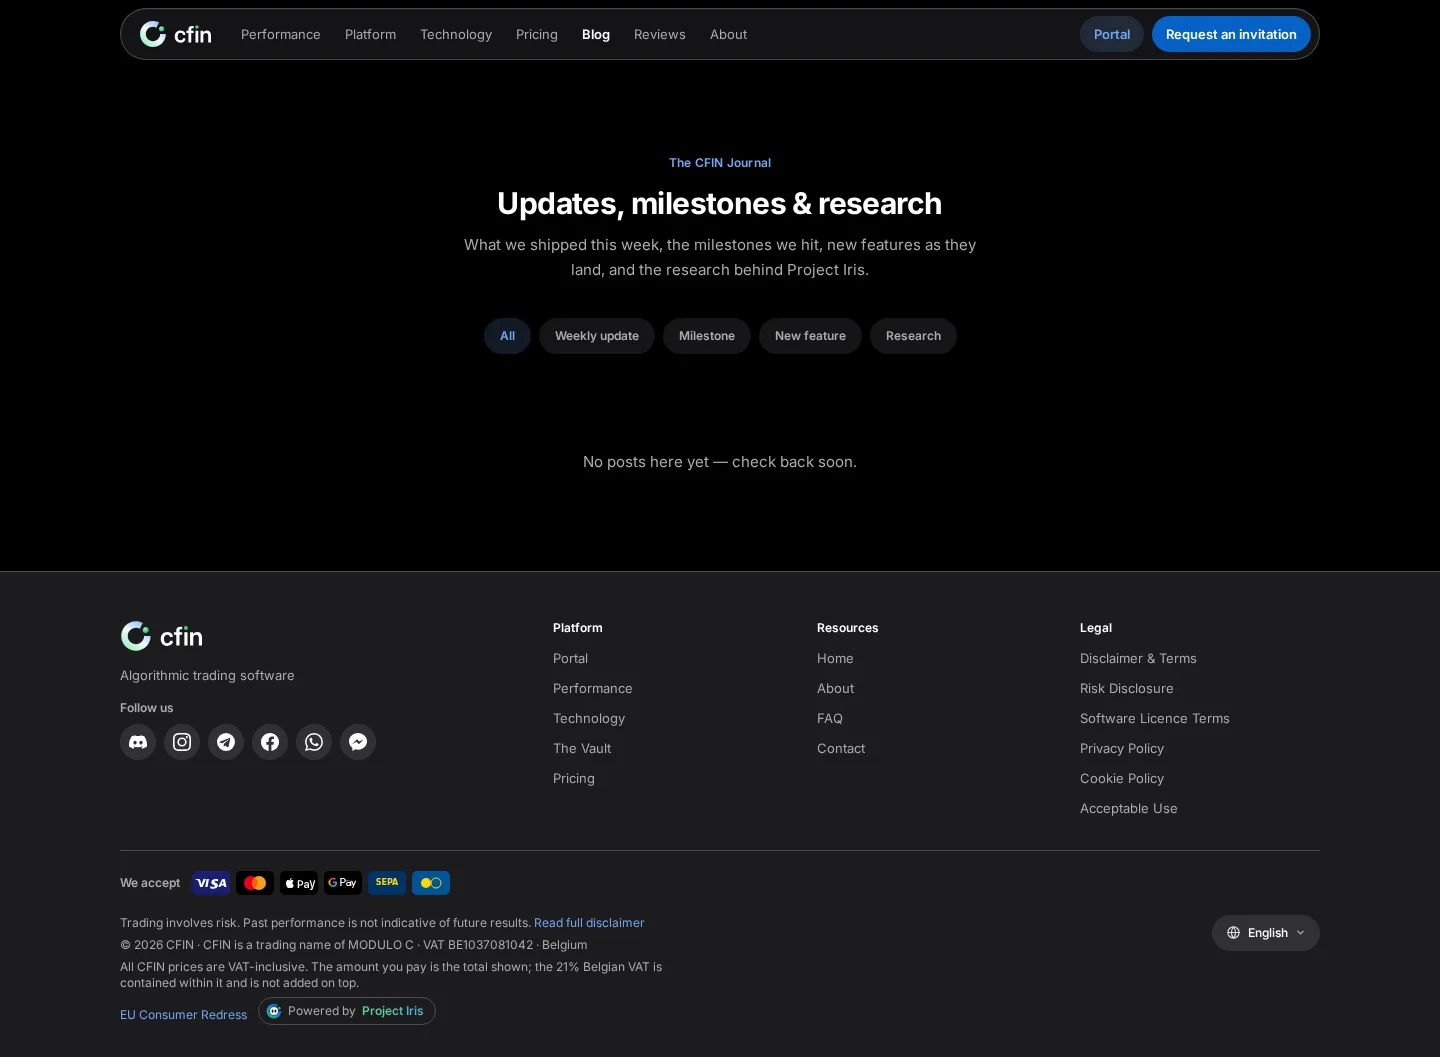Open Reviews in the top navigation

[x=660, y=34]
